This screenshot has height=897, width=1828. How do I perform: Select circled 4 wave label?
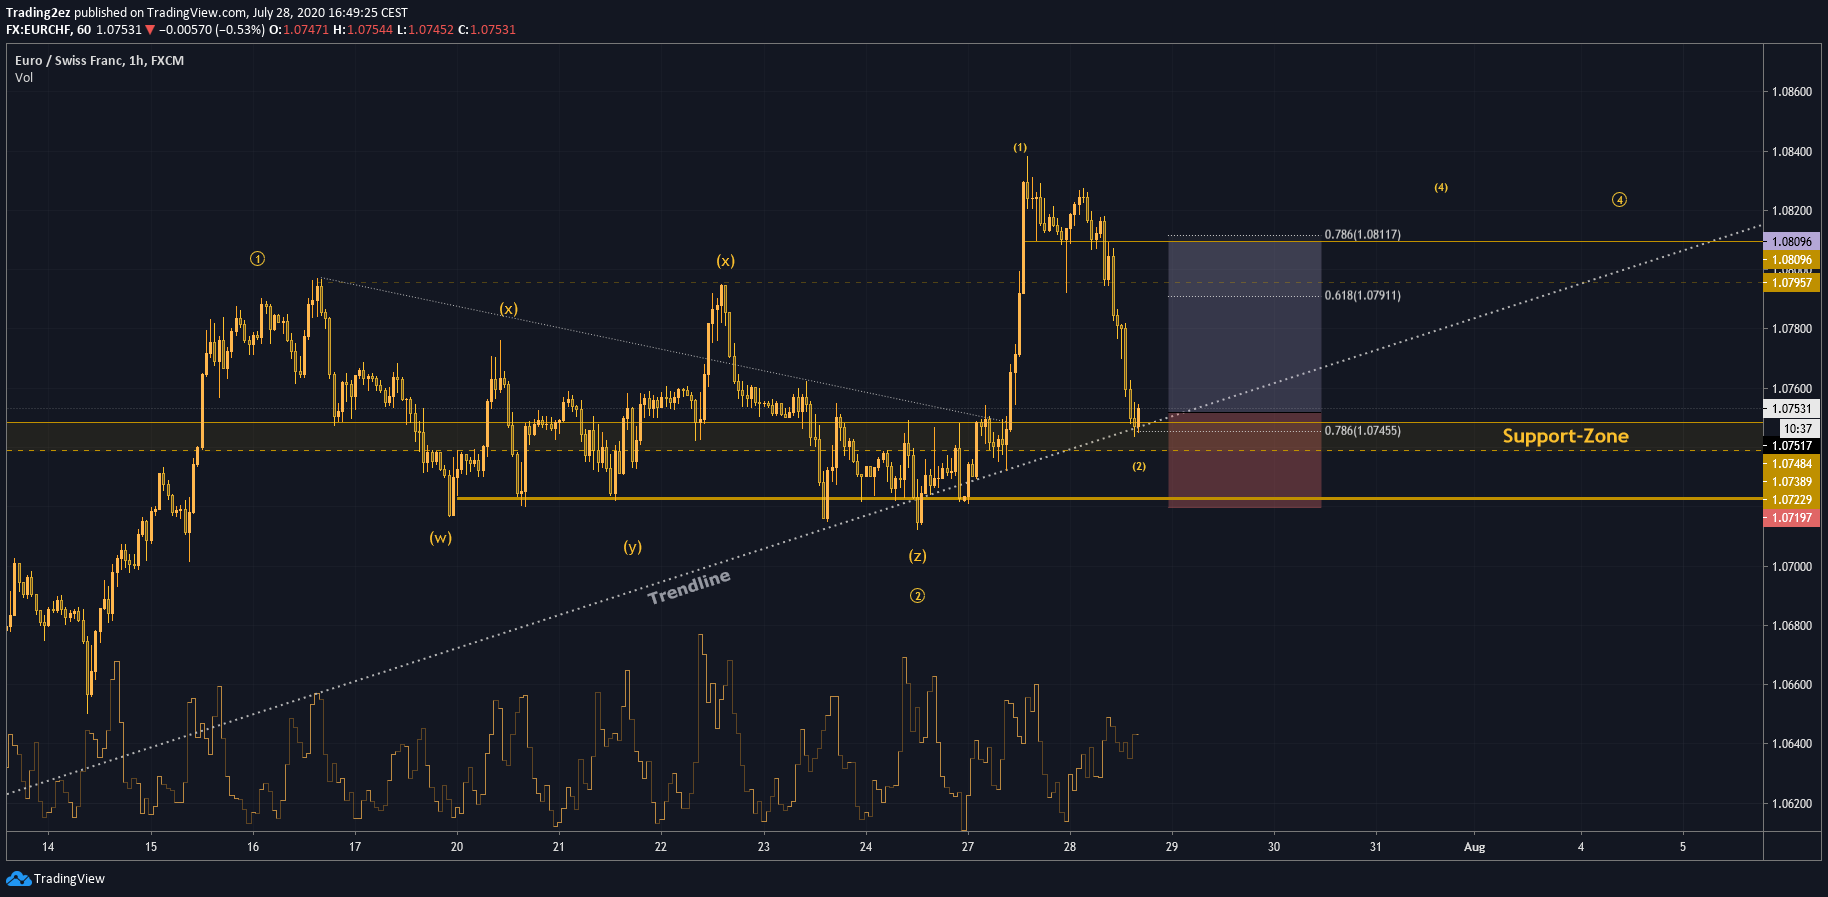(x=1619, y=200)
